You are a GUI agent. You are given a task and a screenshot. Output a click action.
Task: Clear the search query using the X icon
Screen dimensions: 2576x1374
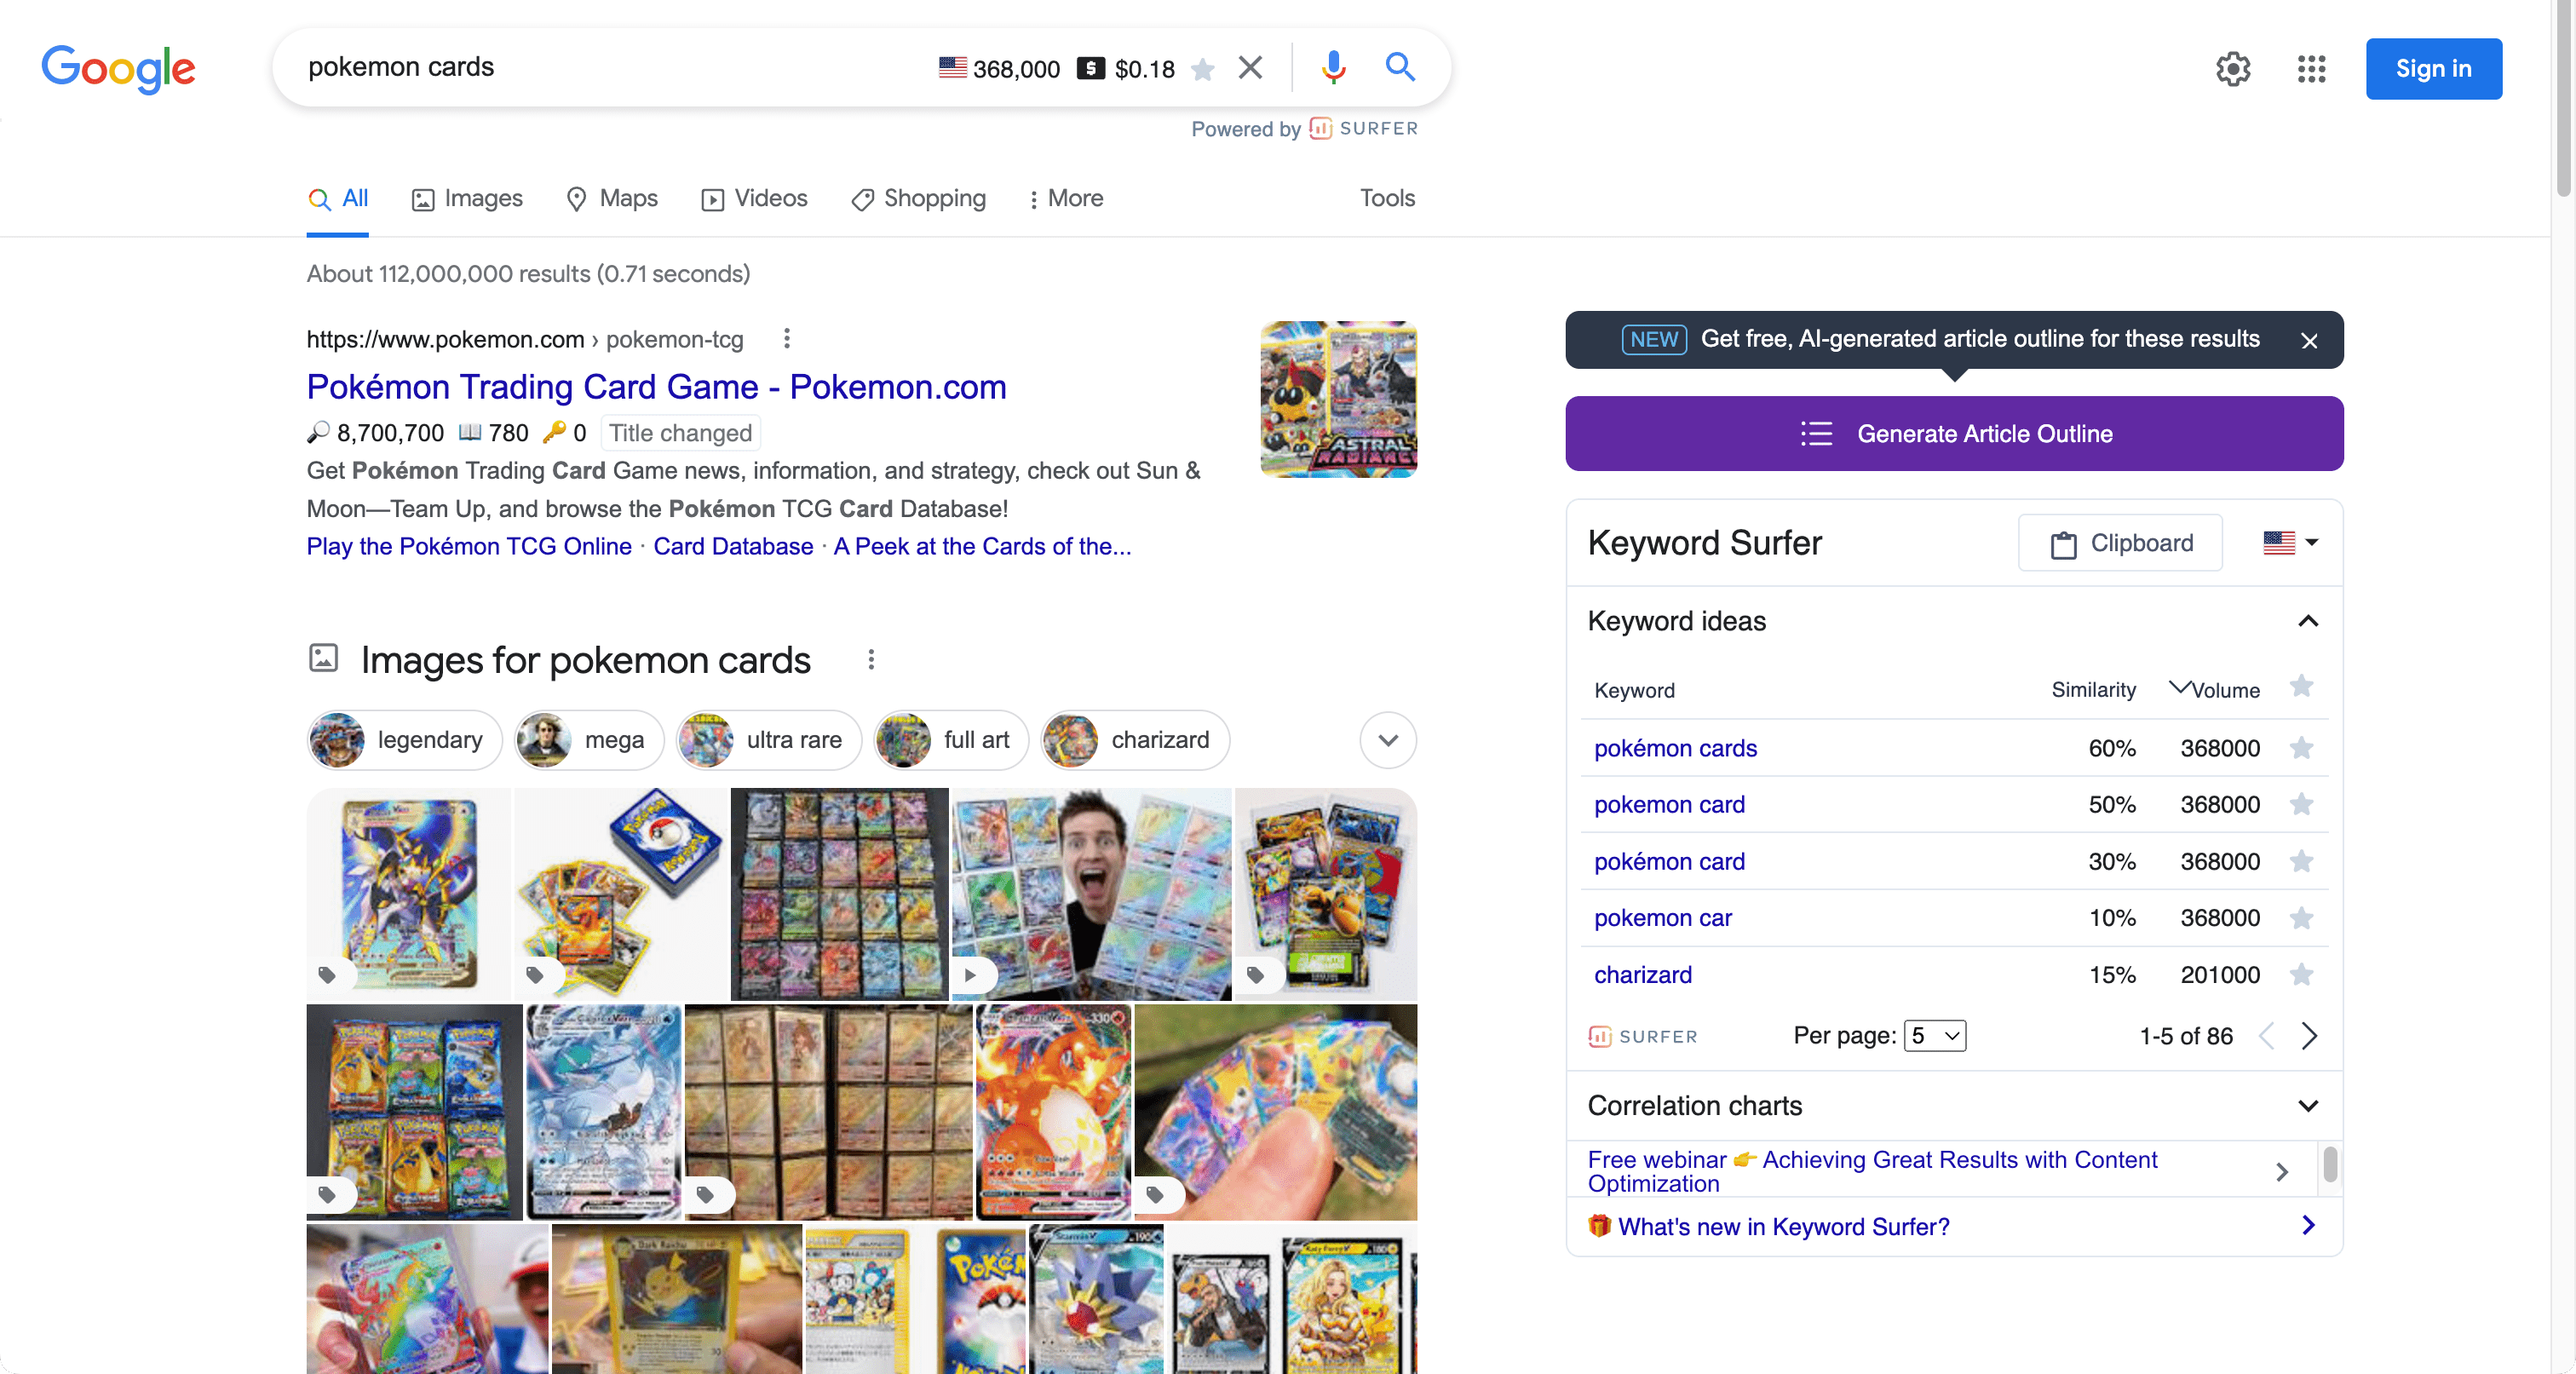tap(1249, 67)
